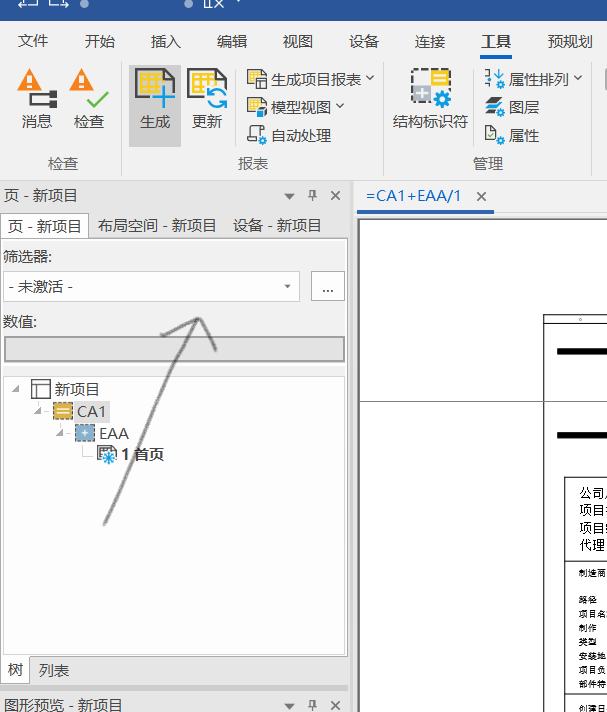This screenshot has width=607, height=712.
Task: Switch to the 连接 ribbon tab
Action: (430, 41)
